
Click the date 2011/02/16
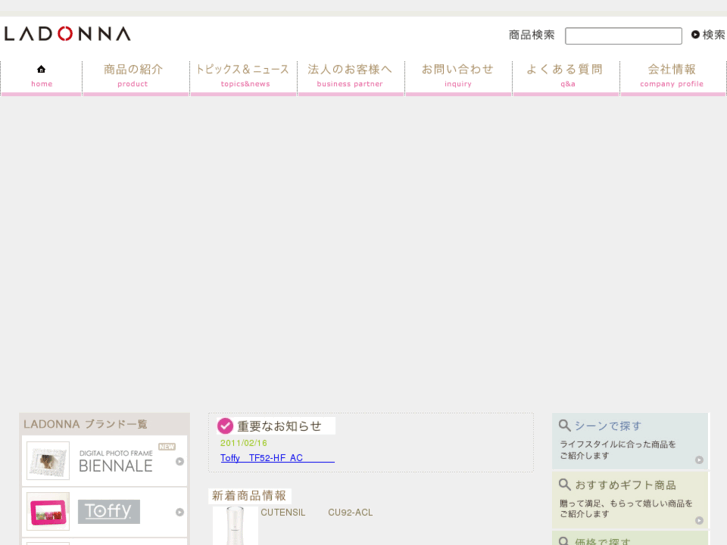(243, 443)
